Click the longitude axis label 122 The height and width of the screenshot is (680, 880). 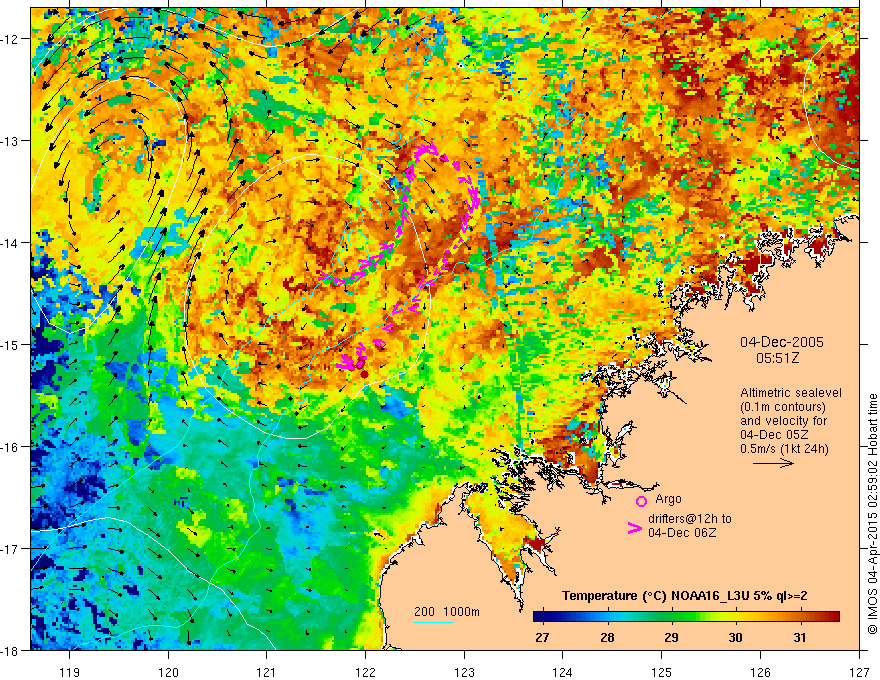pyautogui.click(x=365, y=672)
